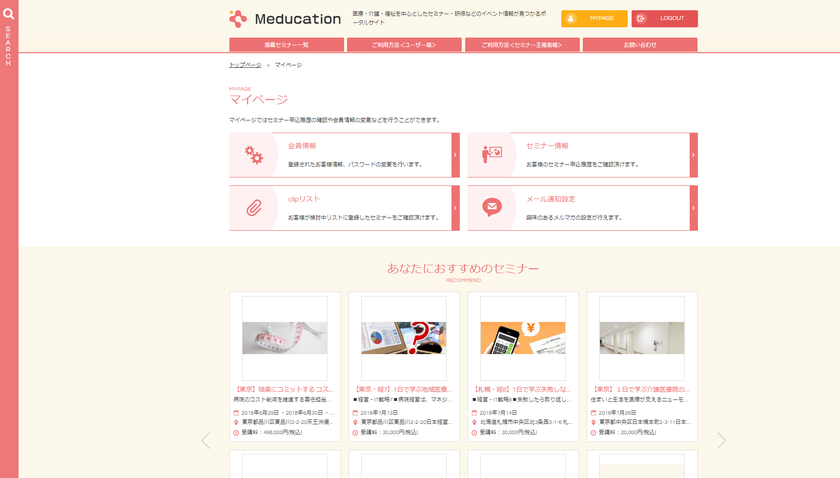Image resolution: width=840 pixels, height=478 pixels.
Task: Open the 掲載セミナー一覧 menu item
Action: tap(286, 45)
